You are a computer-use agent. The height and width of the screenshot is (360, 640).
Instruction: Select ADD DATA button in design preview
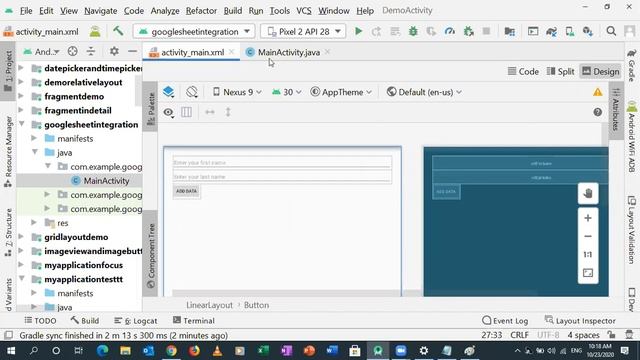[x=187, y=191]
